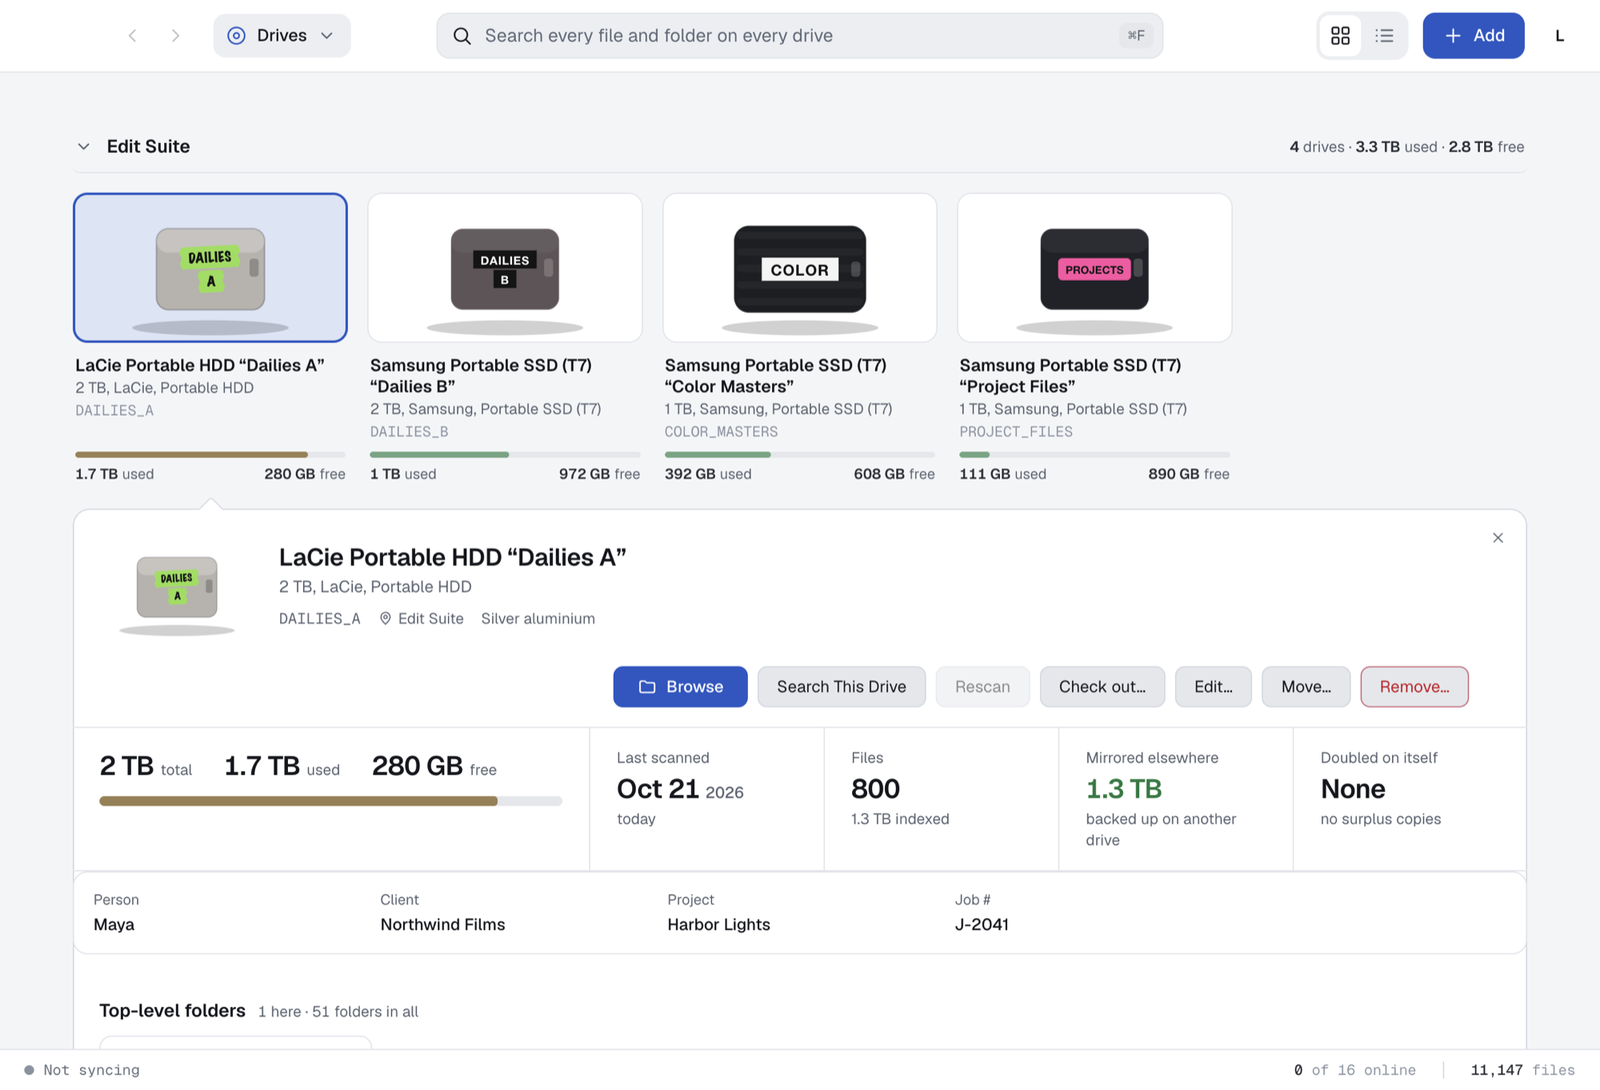Click the Dailies A usage bar in card

[x=210, y=455]
